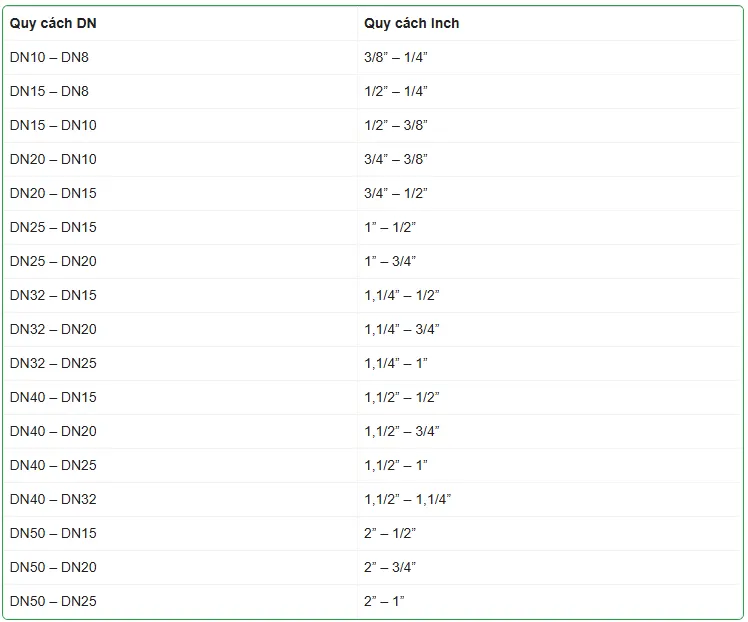Viewport: 748px width, 622px height.
Task: Click the "Quy cách DN" column header
Action: click(x=53, y=23)
